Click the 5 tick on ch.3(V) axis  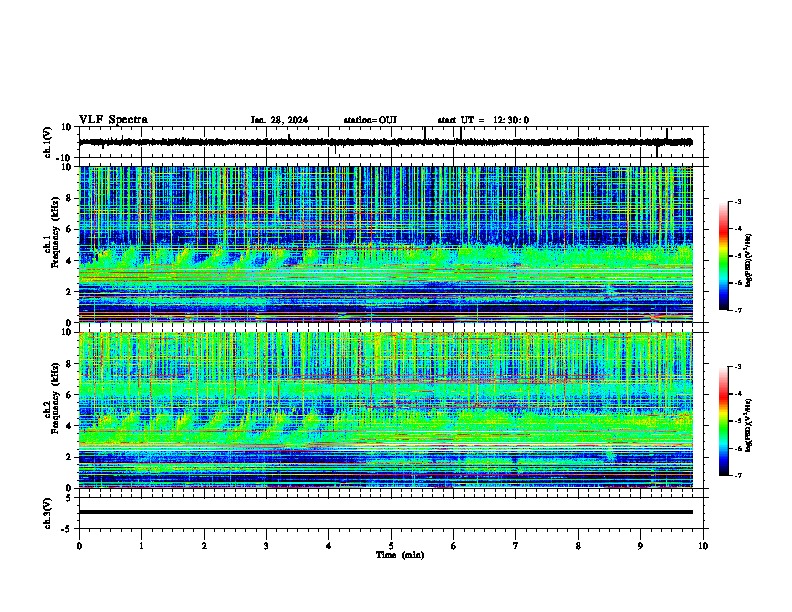[x=69, y=497]
